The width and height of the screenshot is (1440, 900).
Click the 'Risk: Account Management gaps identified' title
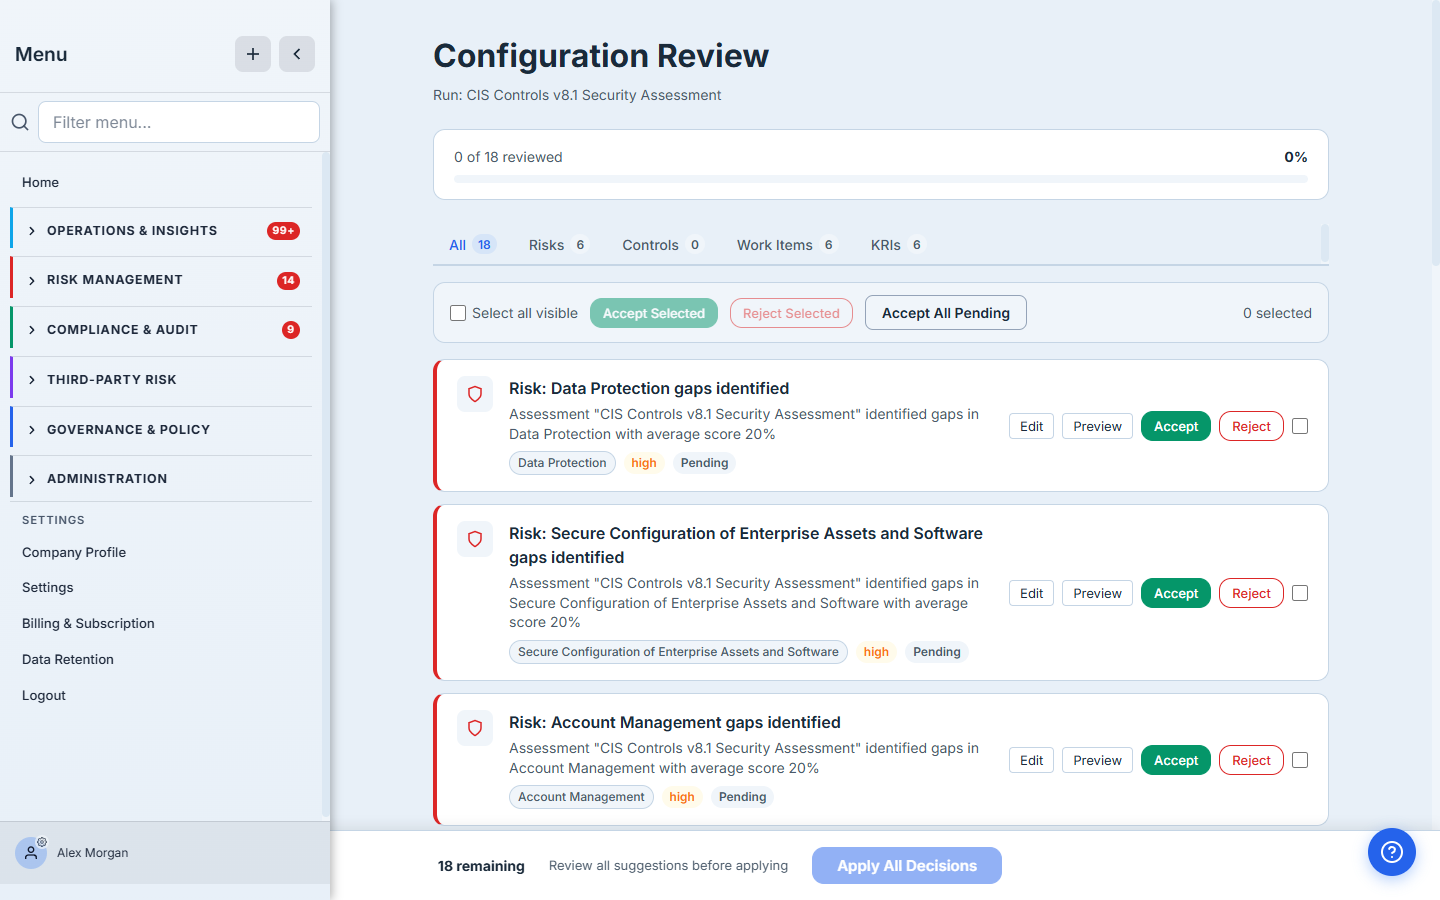tap(675, 722)
